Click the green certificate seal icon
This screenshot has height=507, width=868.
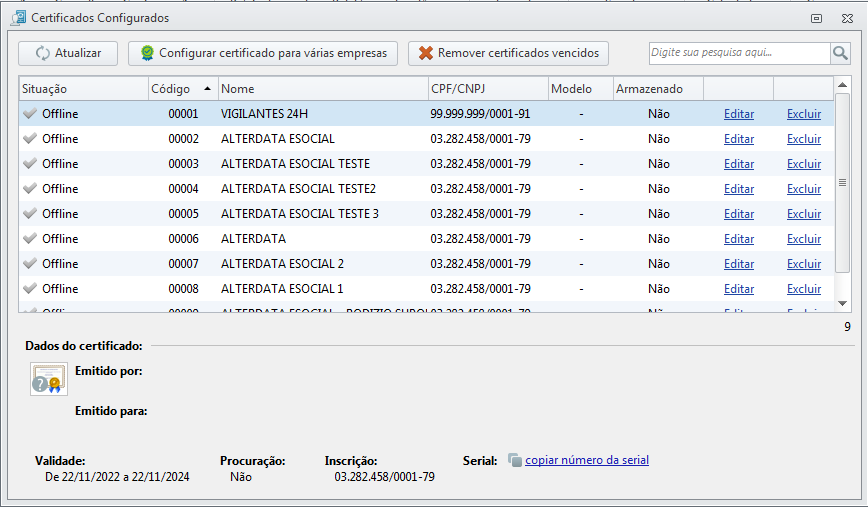[147, 53]
